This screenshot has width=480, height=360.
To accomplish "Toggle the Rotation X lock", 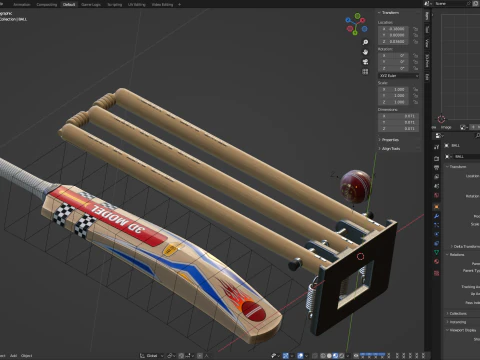I will click(x=415, y=56).
